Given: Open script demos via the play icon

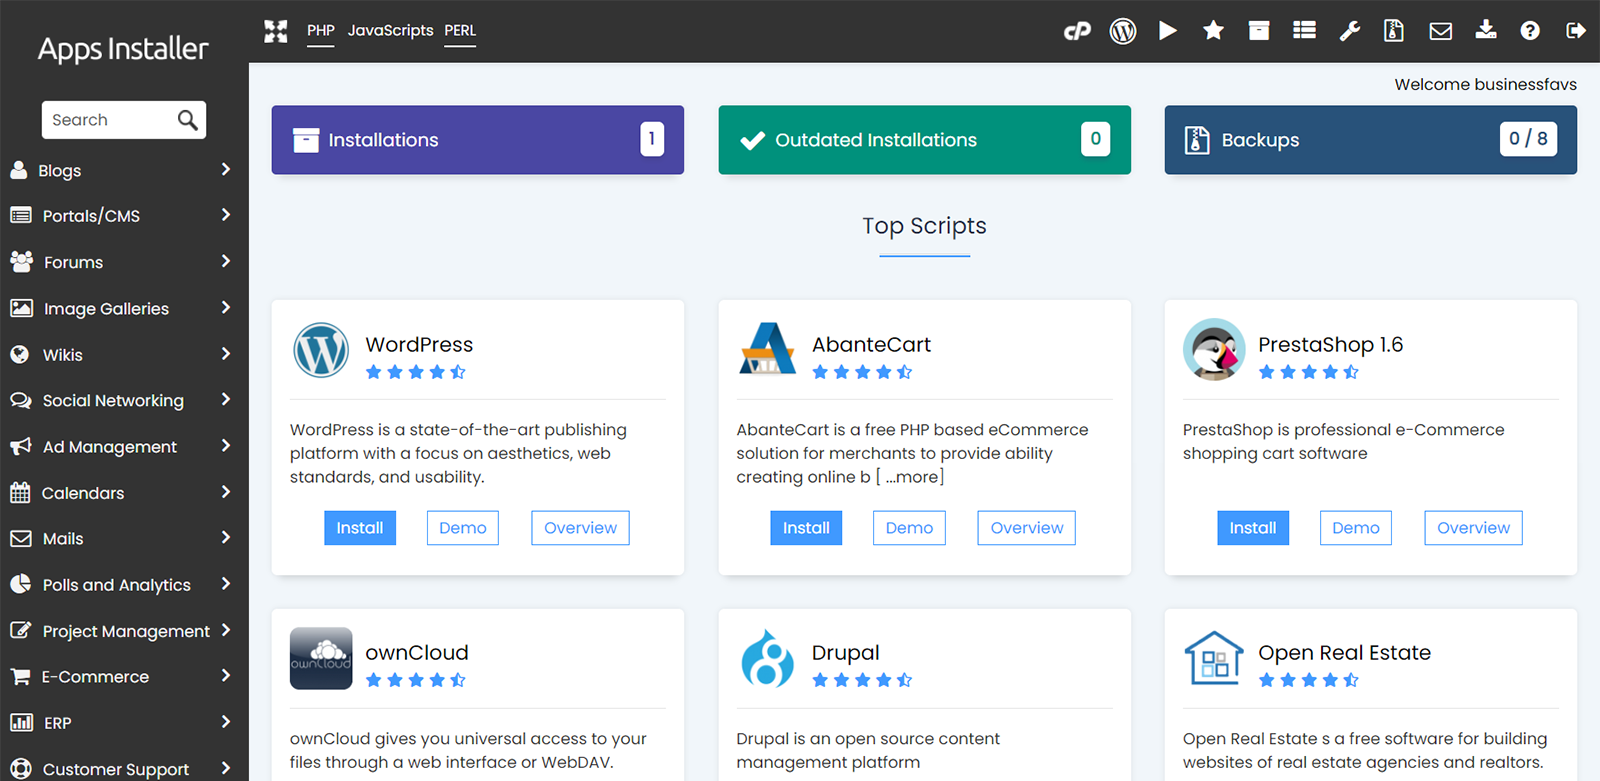Looking at the screenshot, I should [x=1167, y=31].
